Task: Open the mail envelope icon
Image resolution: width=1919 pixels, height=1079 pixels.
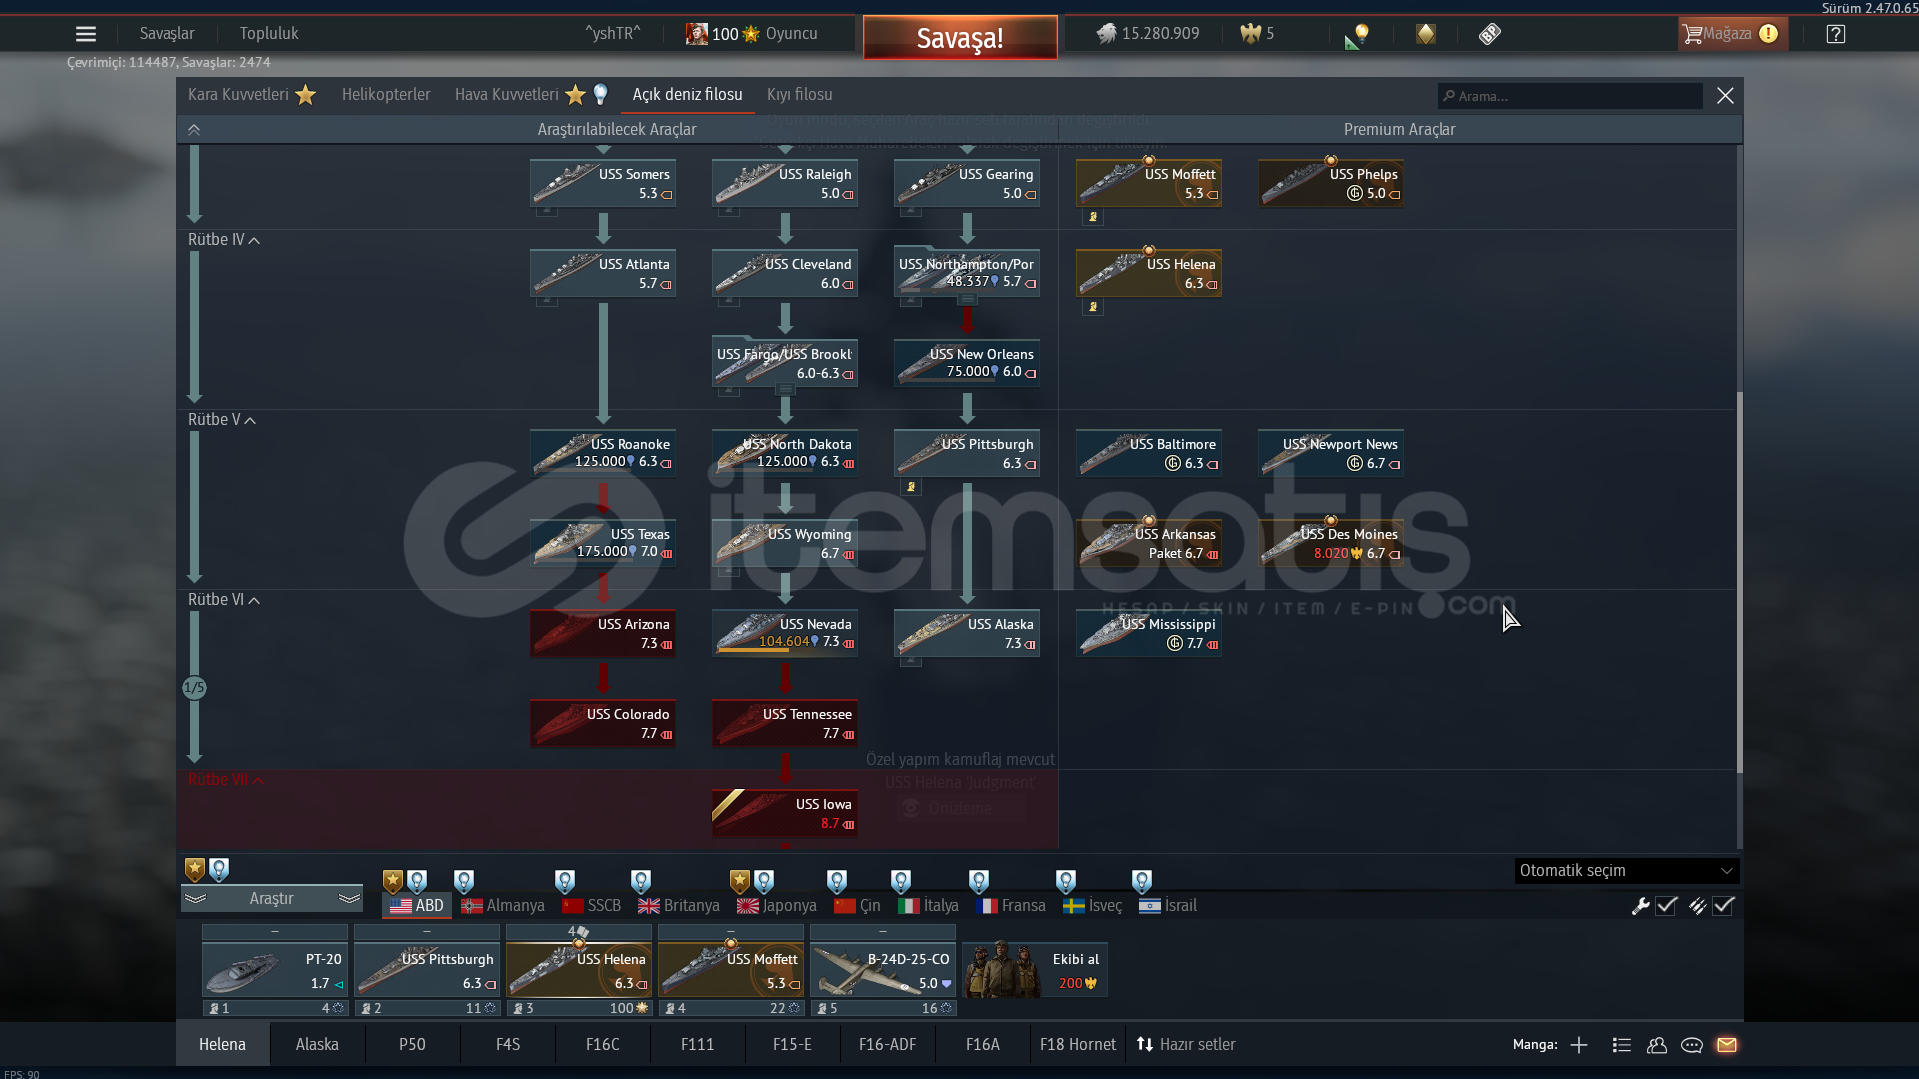Action: [x=1727, y=1045]
